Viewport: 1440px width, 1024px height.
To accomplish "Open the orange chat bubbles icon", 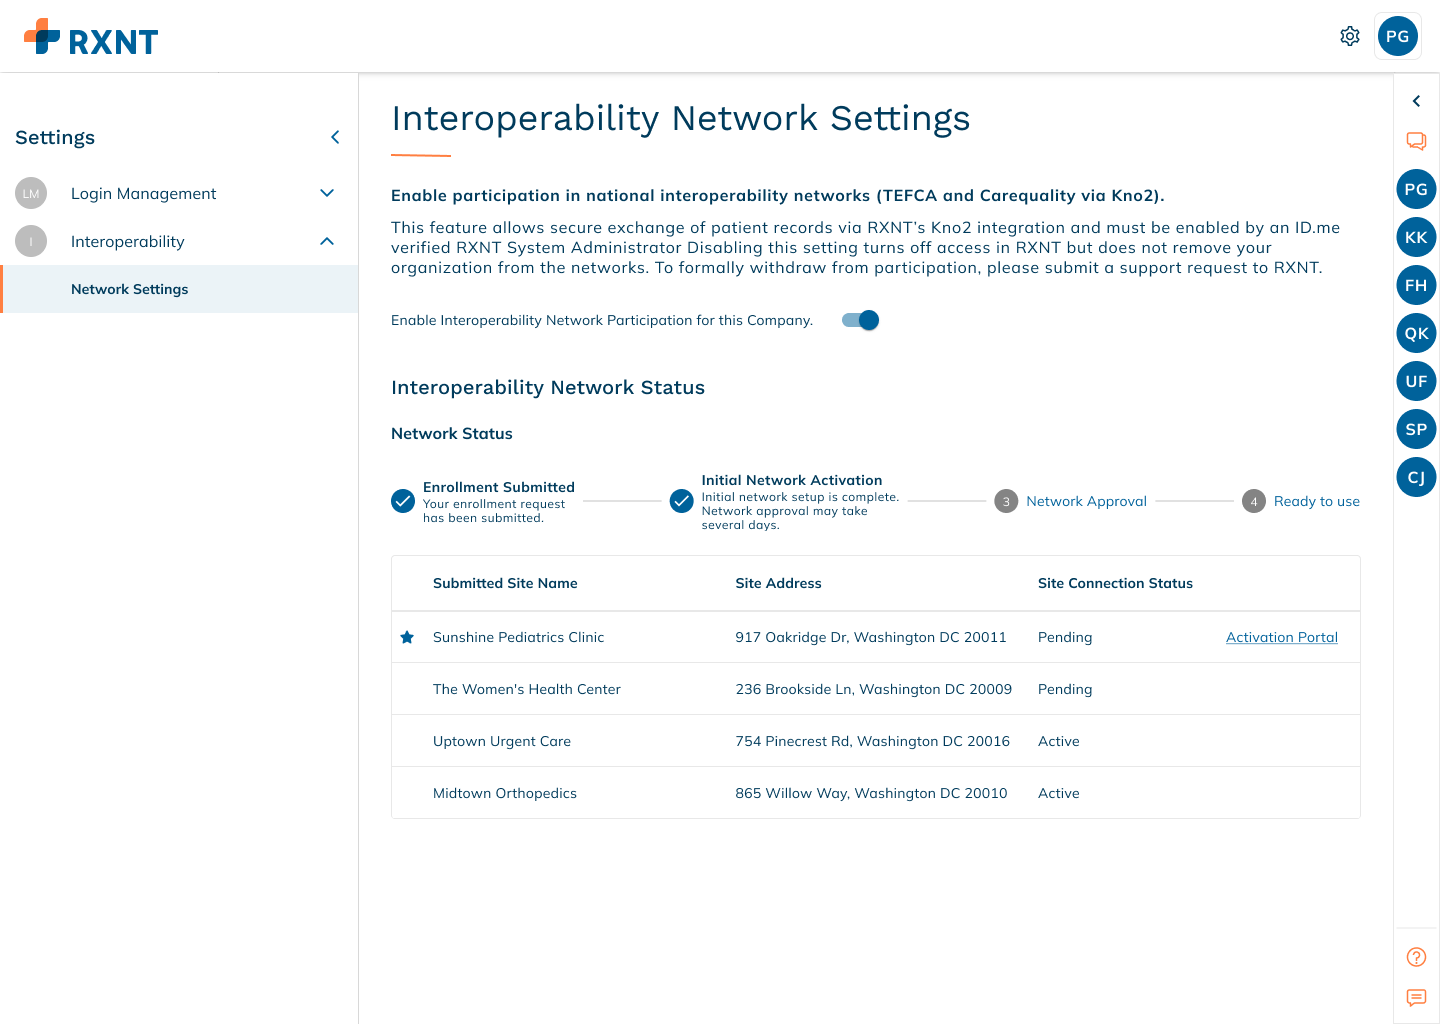I will click(1416, 141).
